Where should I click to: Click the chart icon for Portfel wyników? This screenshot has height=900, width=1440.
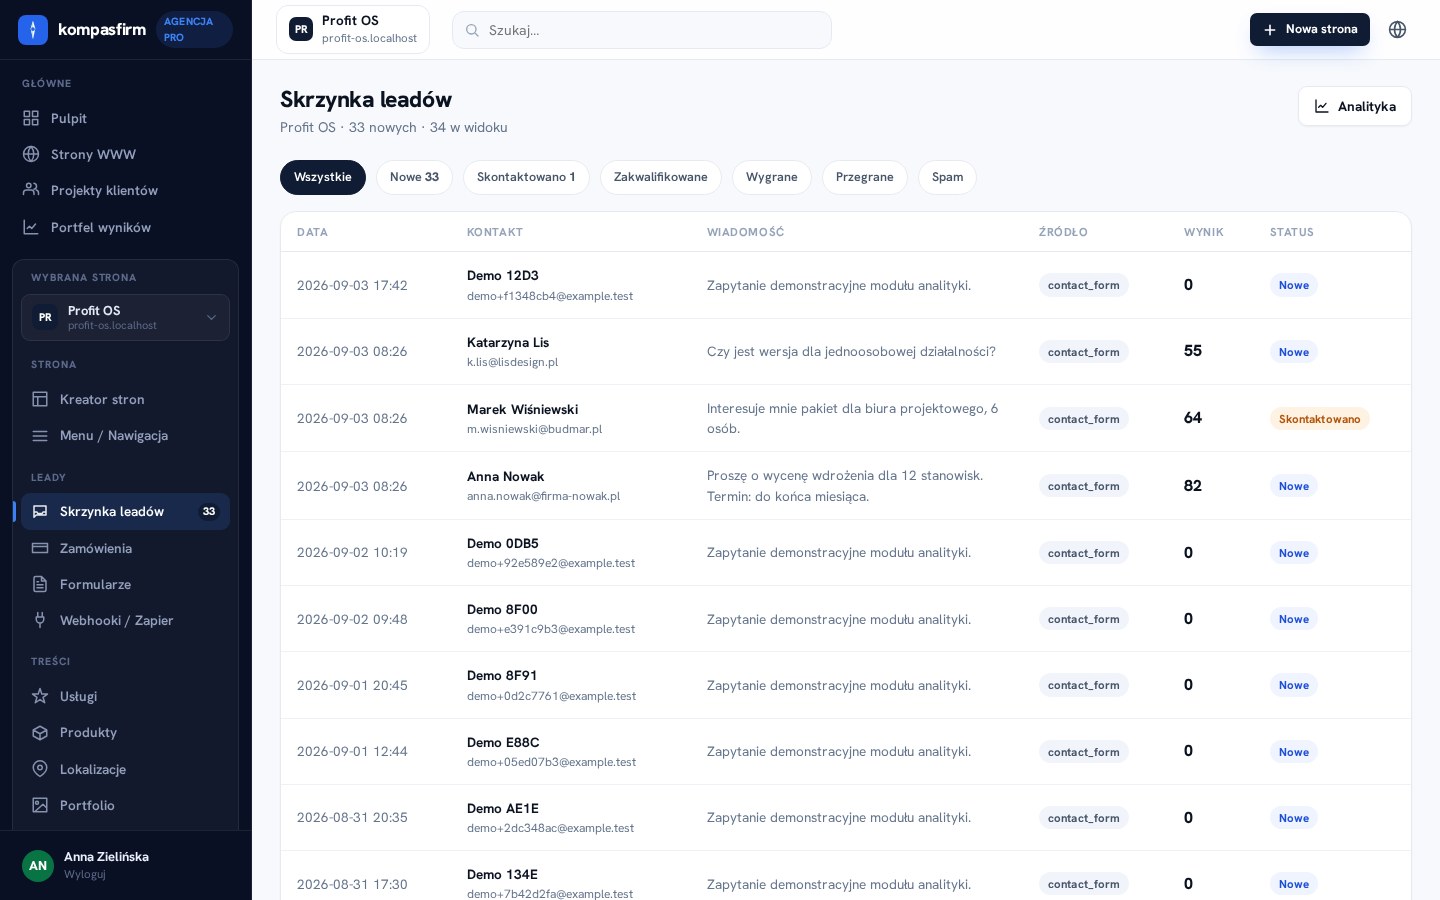tap(31, 227)
